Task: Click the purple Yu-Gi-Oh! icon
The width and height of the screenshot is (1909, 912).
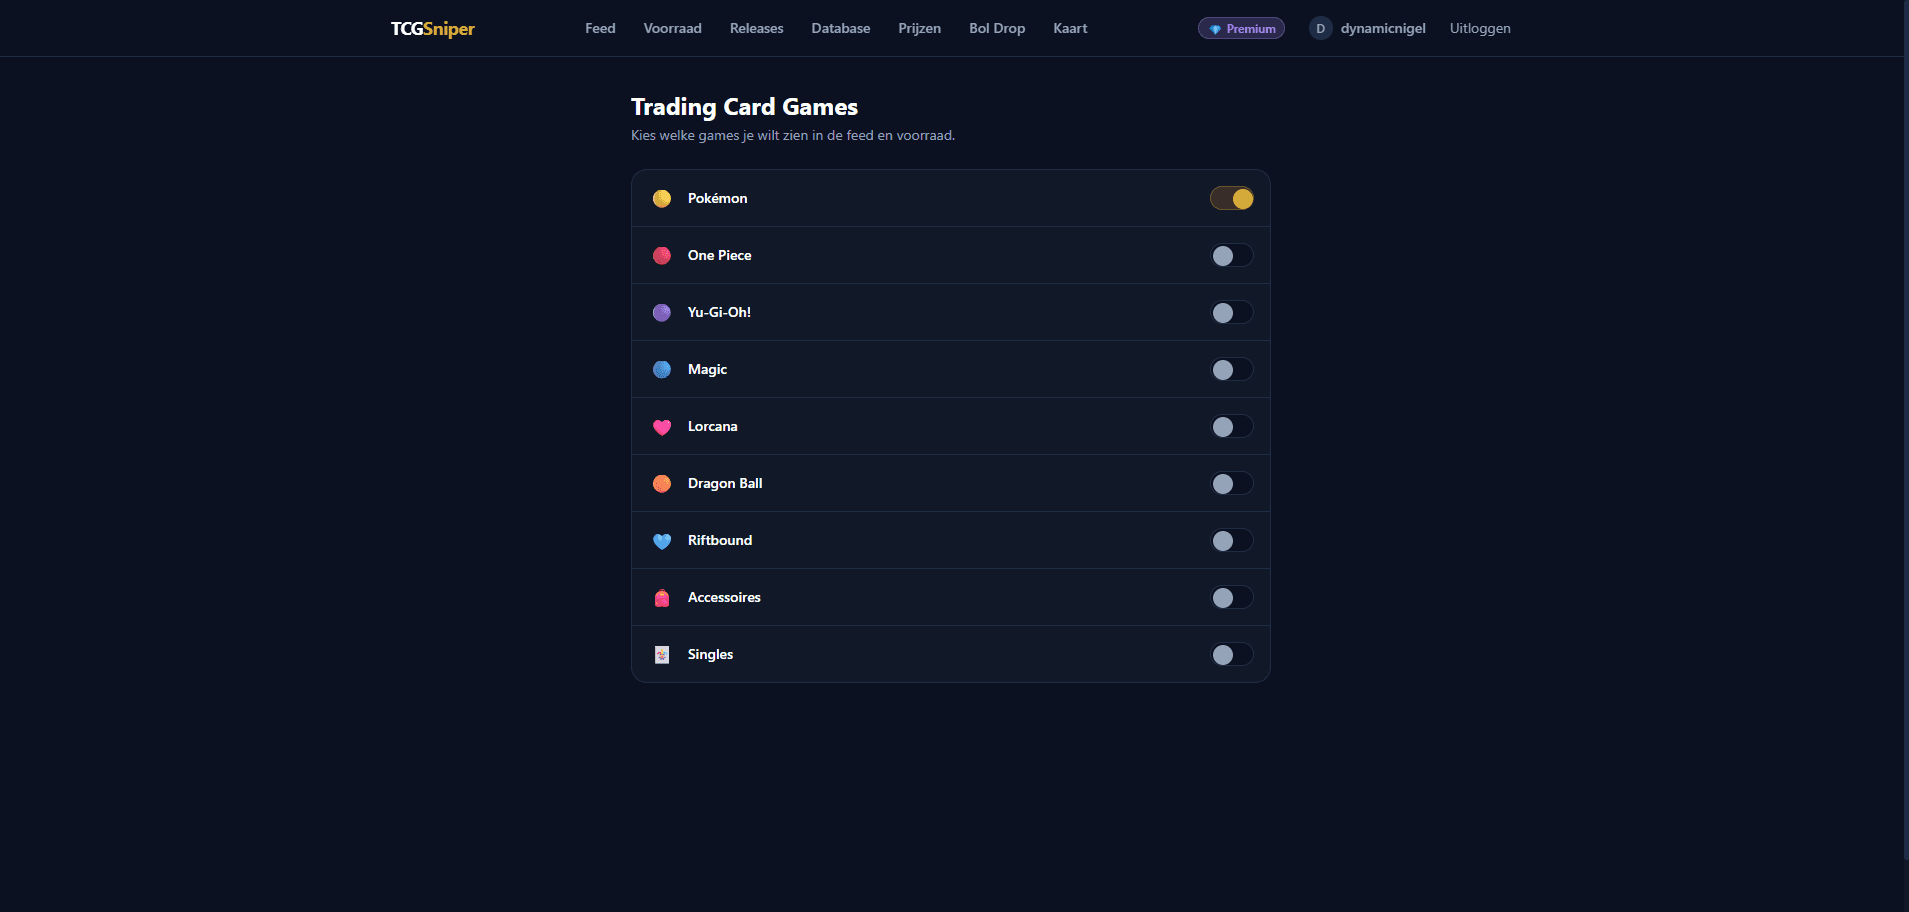Action: click(x=662, y=313)
